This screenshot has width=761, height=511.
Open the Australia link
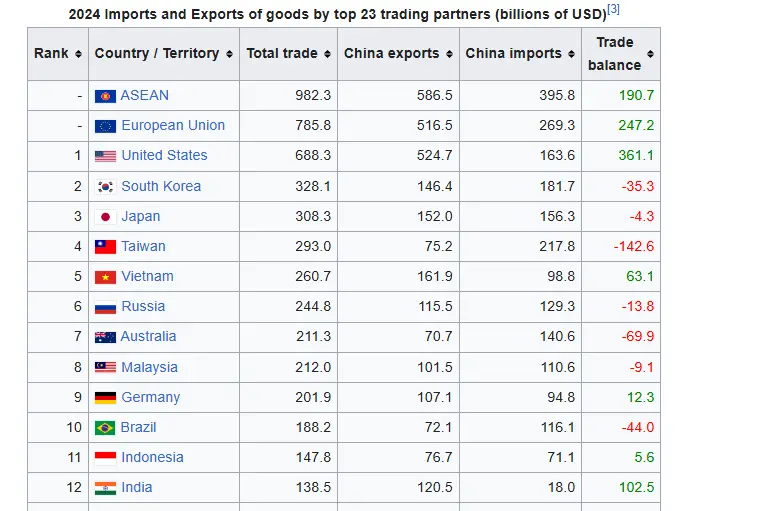tap(148, 336)
